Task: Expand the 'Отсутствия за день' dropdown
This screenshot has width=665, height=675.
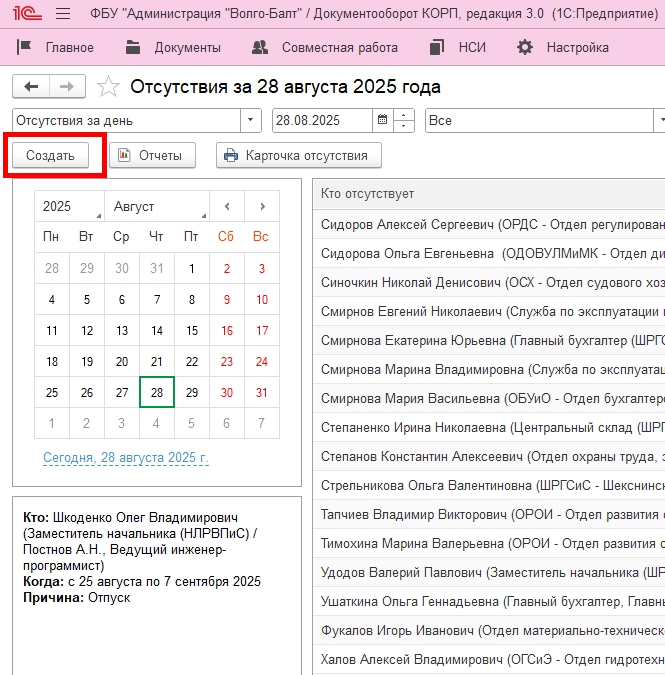Action: [250, 121]
